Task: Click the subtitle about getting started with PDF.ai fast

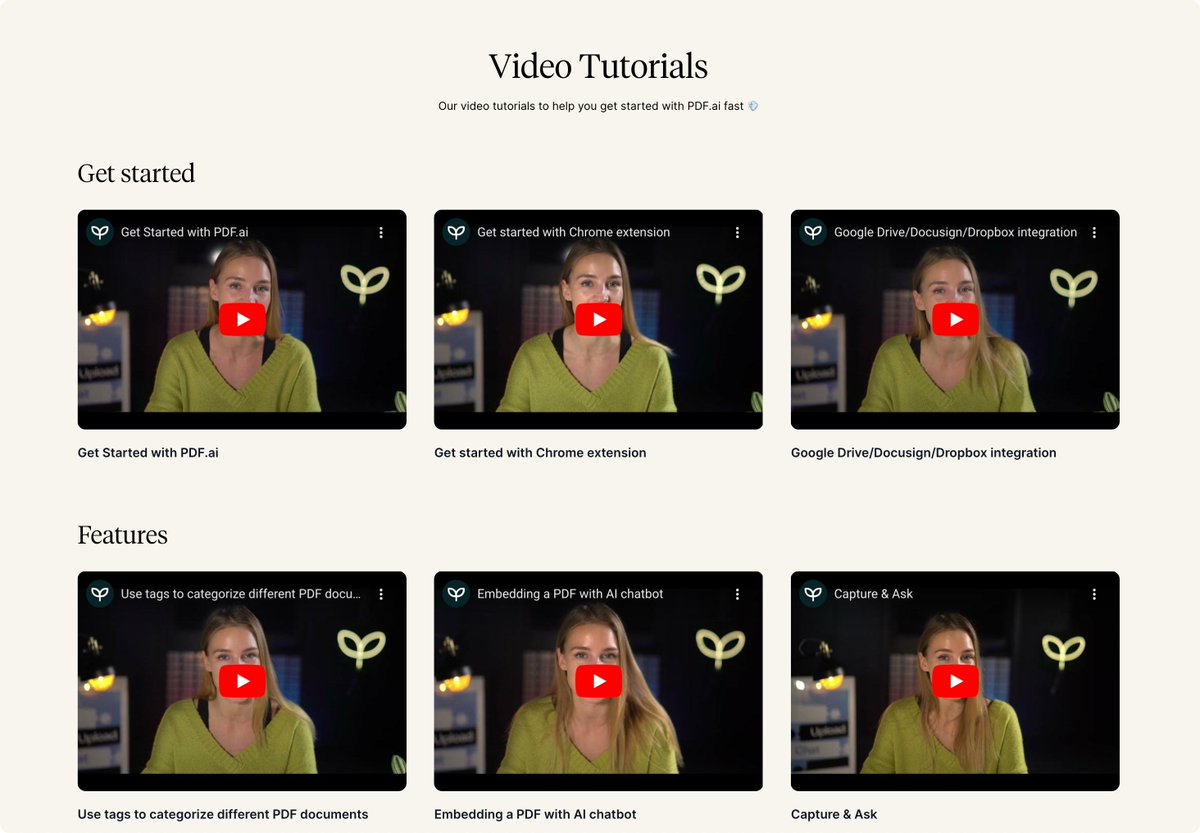Action: [598, 106]
